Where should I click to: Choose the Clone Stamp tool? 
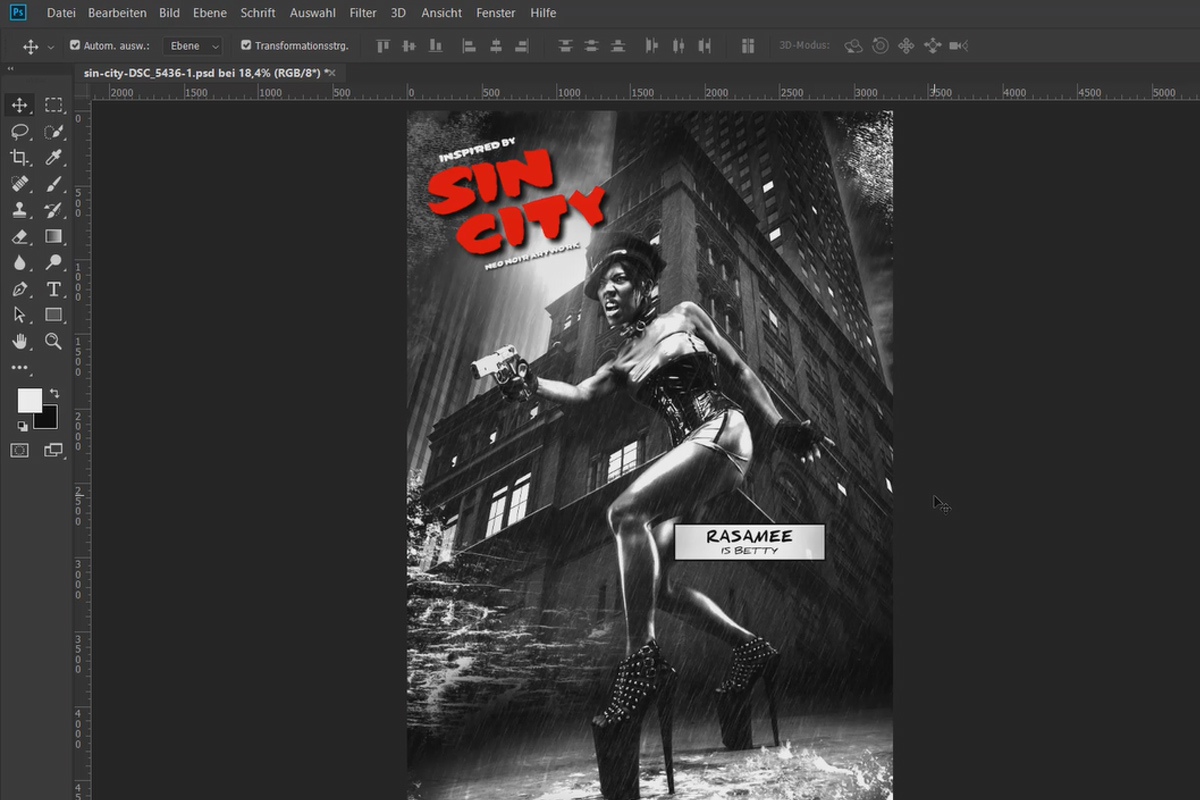(19, 210)
